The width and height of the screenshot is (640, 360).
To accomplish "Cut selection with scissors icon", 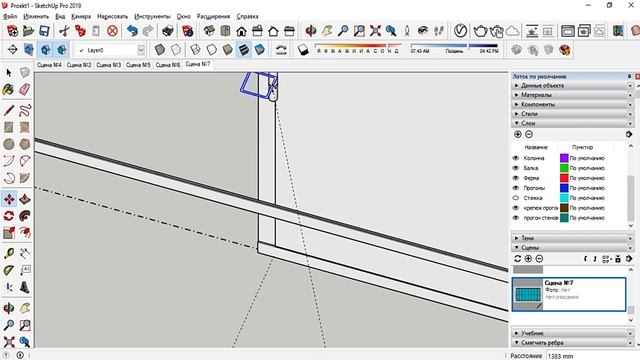I will coord(64,31).
